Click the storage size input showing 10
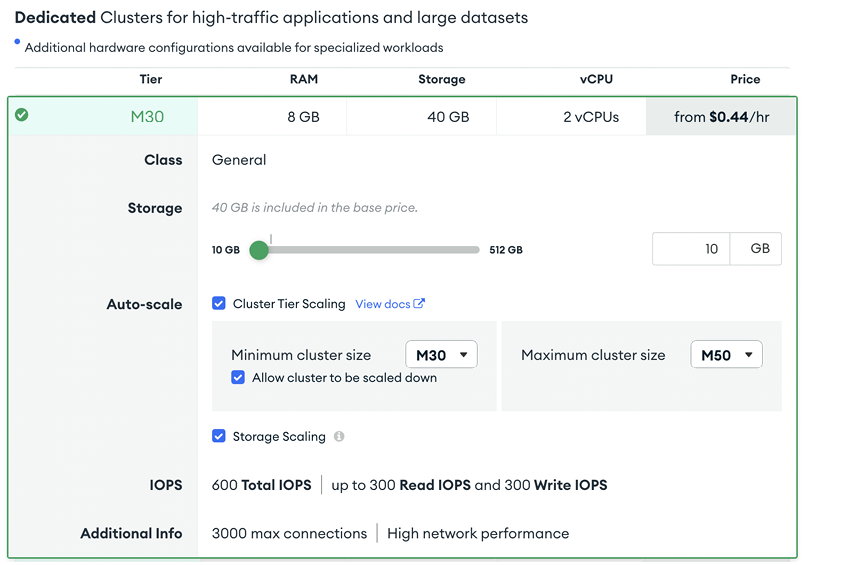 [691, 249]
